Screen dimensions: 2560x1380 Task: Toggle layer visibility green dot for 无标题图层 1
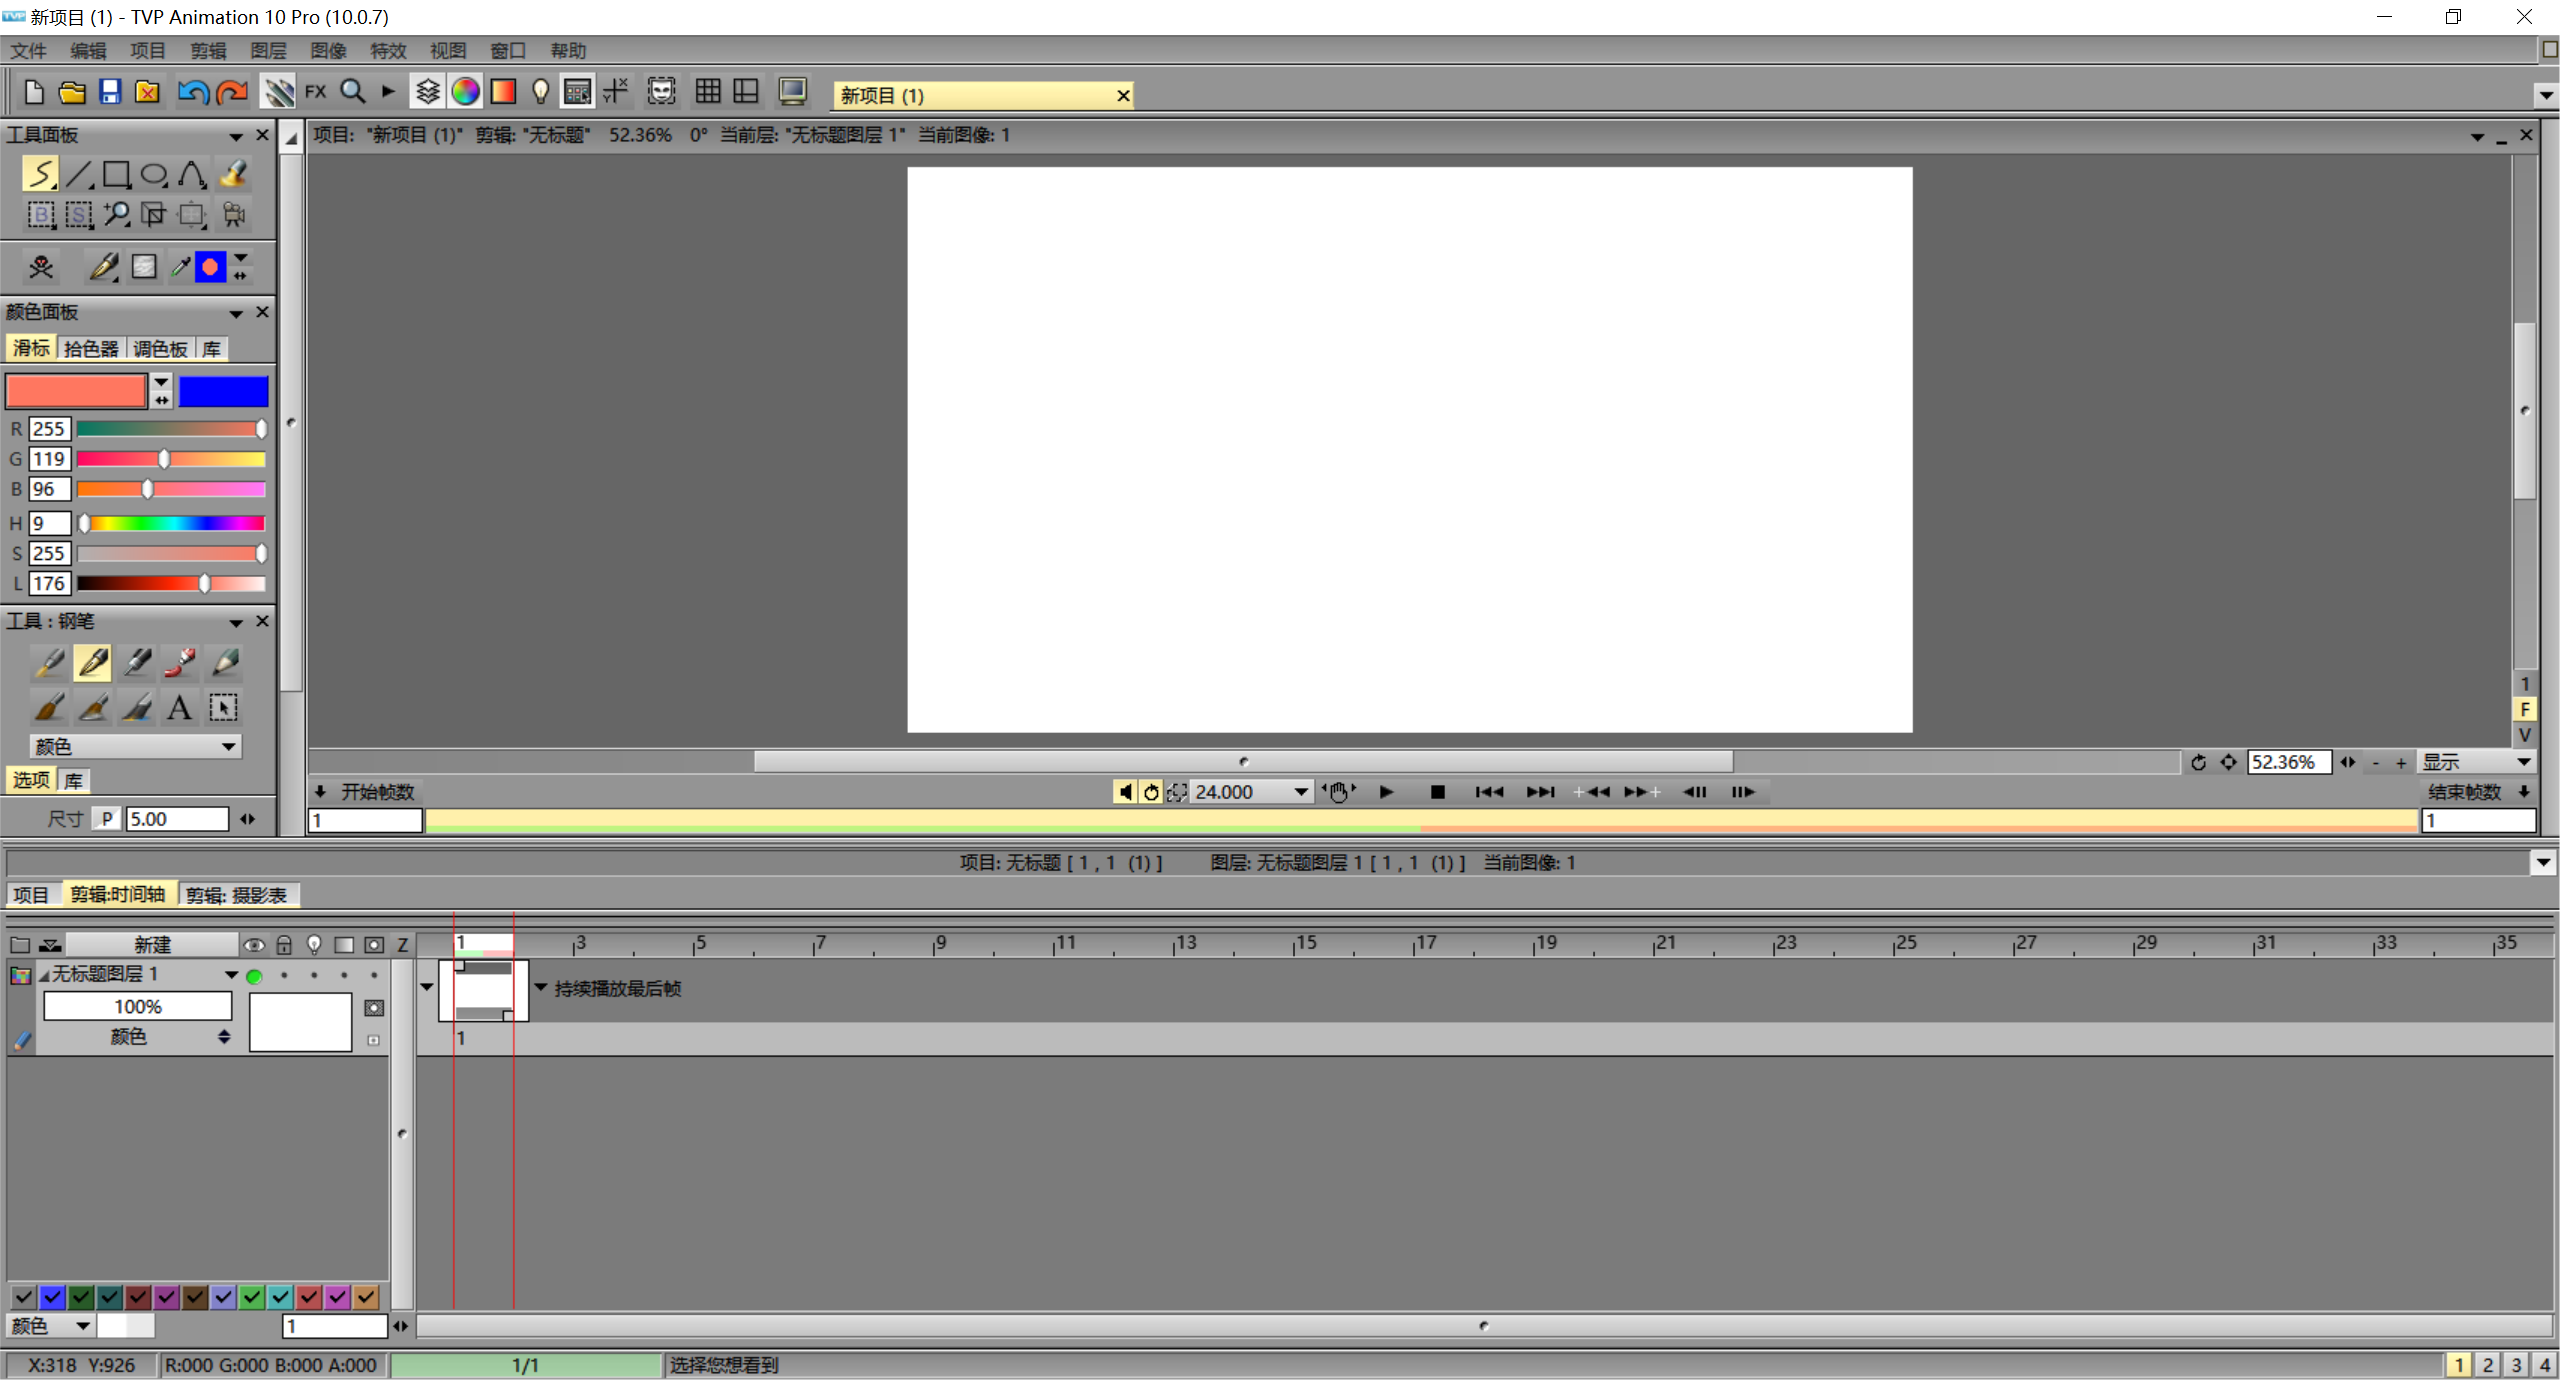[x=254, y=976]
